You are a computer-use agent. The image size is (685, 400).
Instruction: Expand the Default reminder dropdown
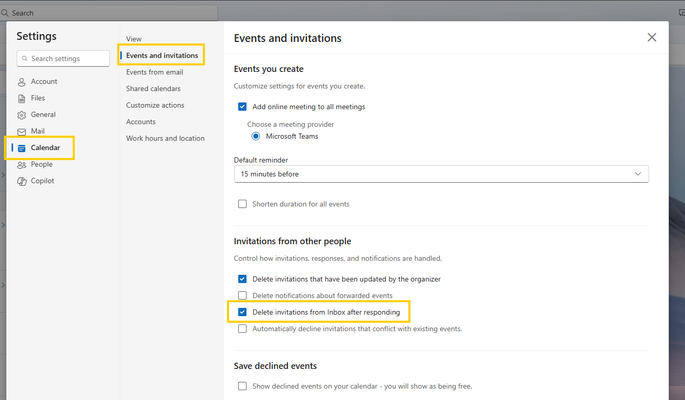point(441,174)
